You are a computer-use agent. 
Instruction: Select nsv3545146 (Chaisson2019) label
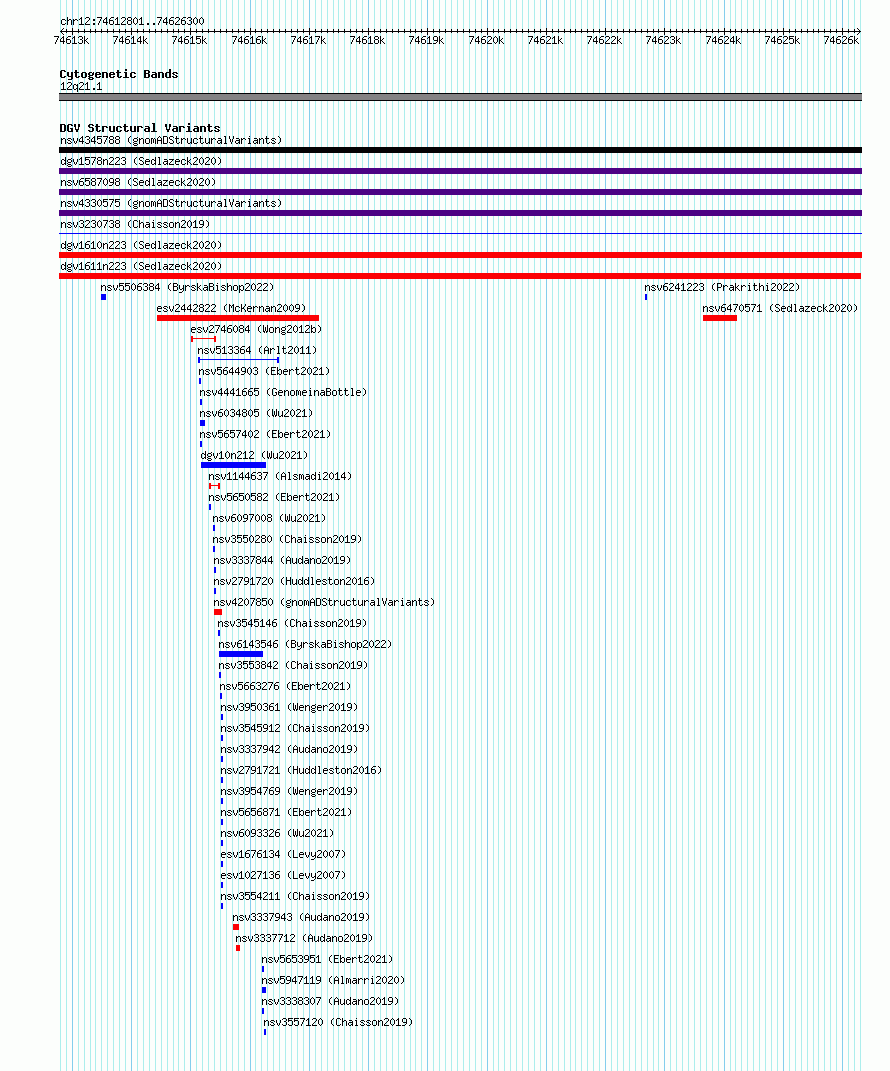point(292,624)
